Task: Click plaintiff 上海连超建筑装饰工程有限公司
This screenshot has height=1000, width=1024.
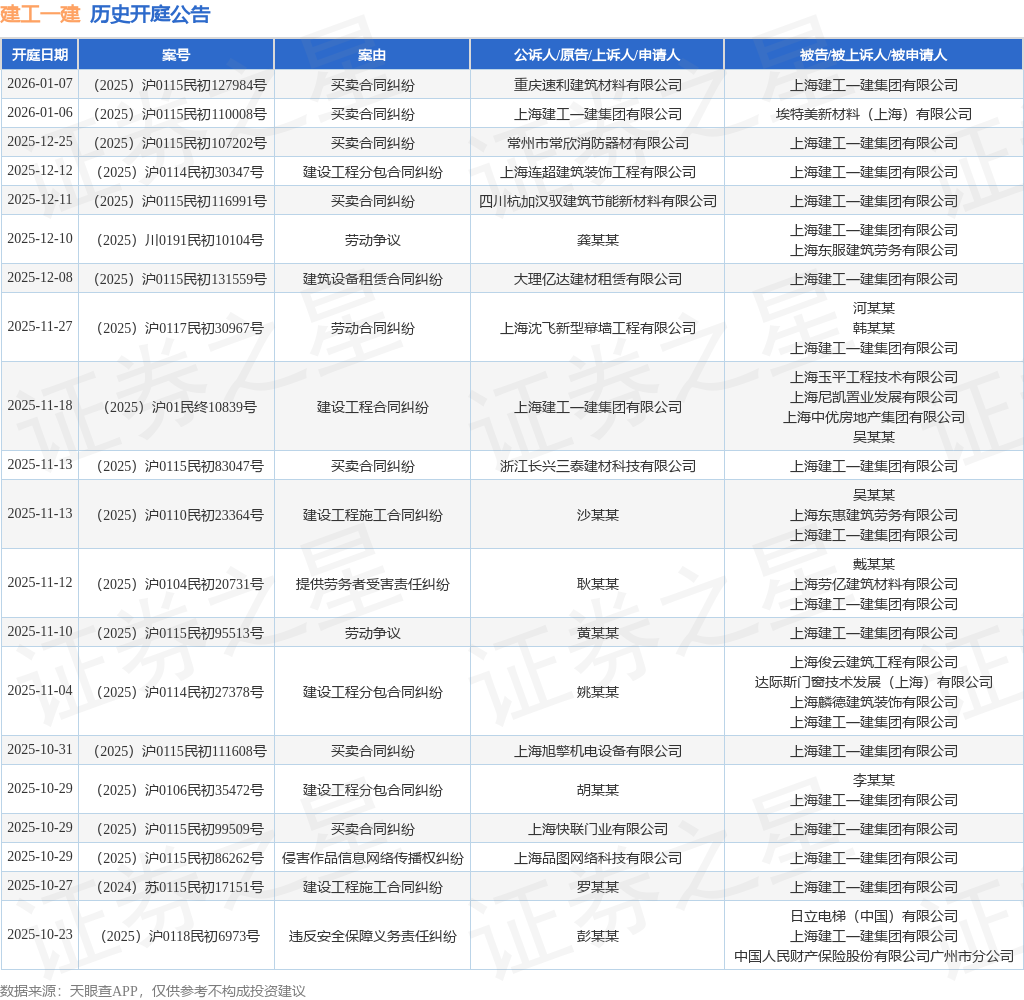Action: tap(598, 172)
